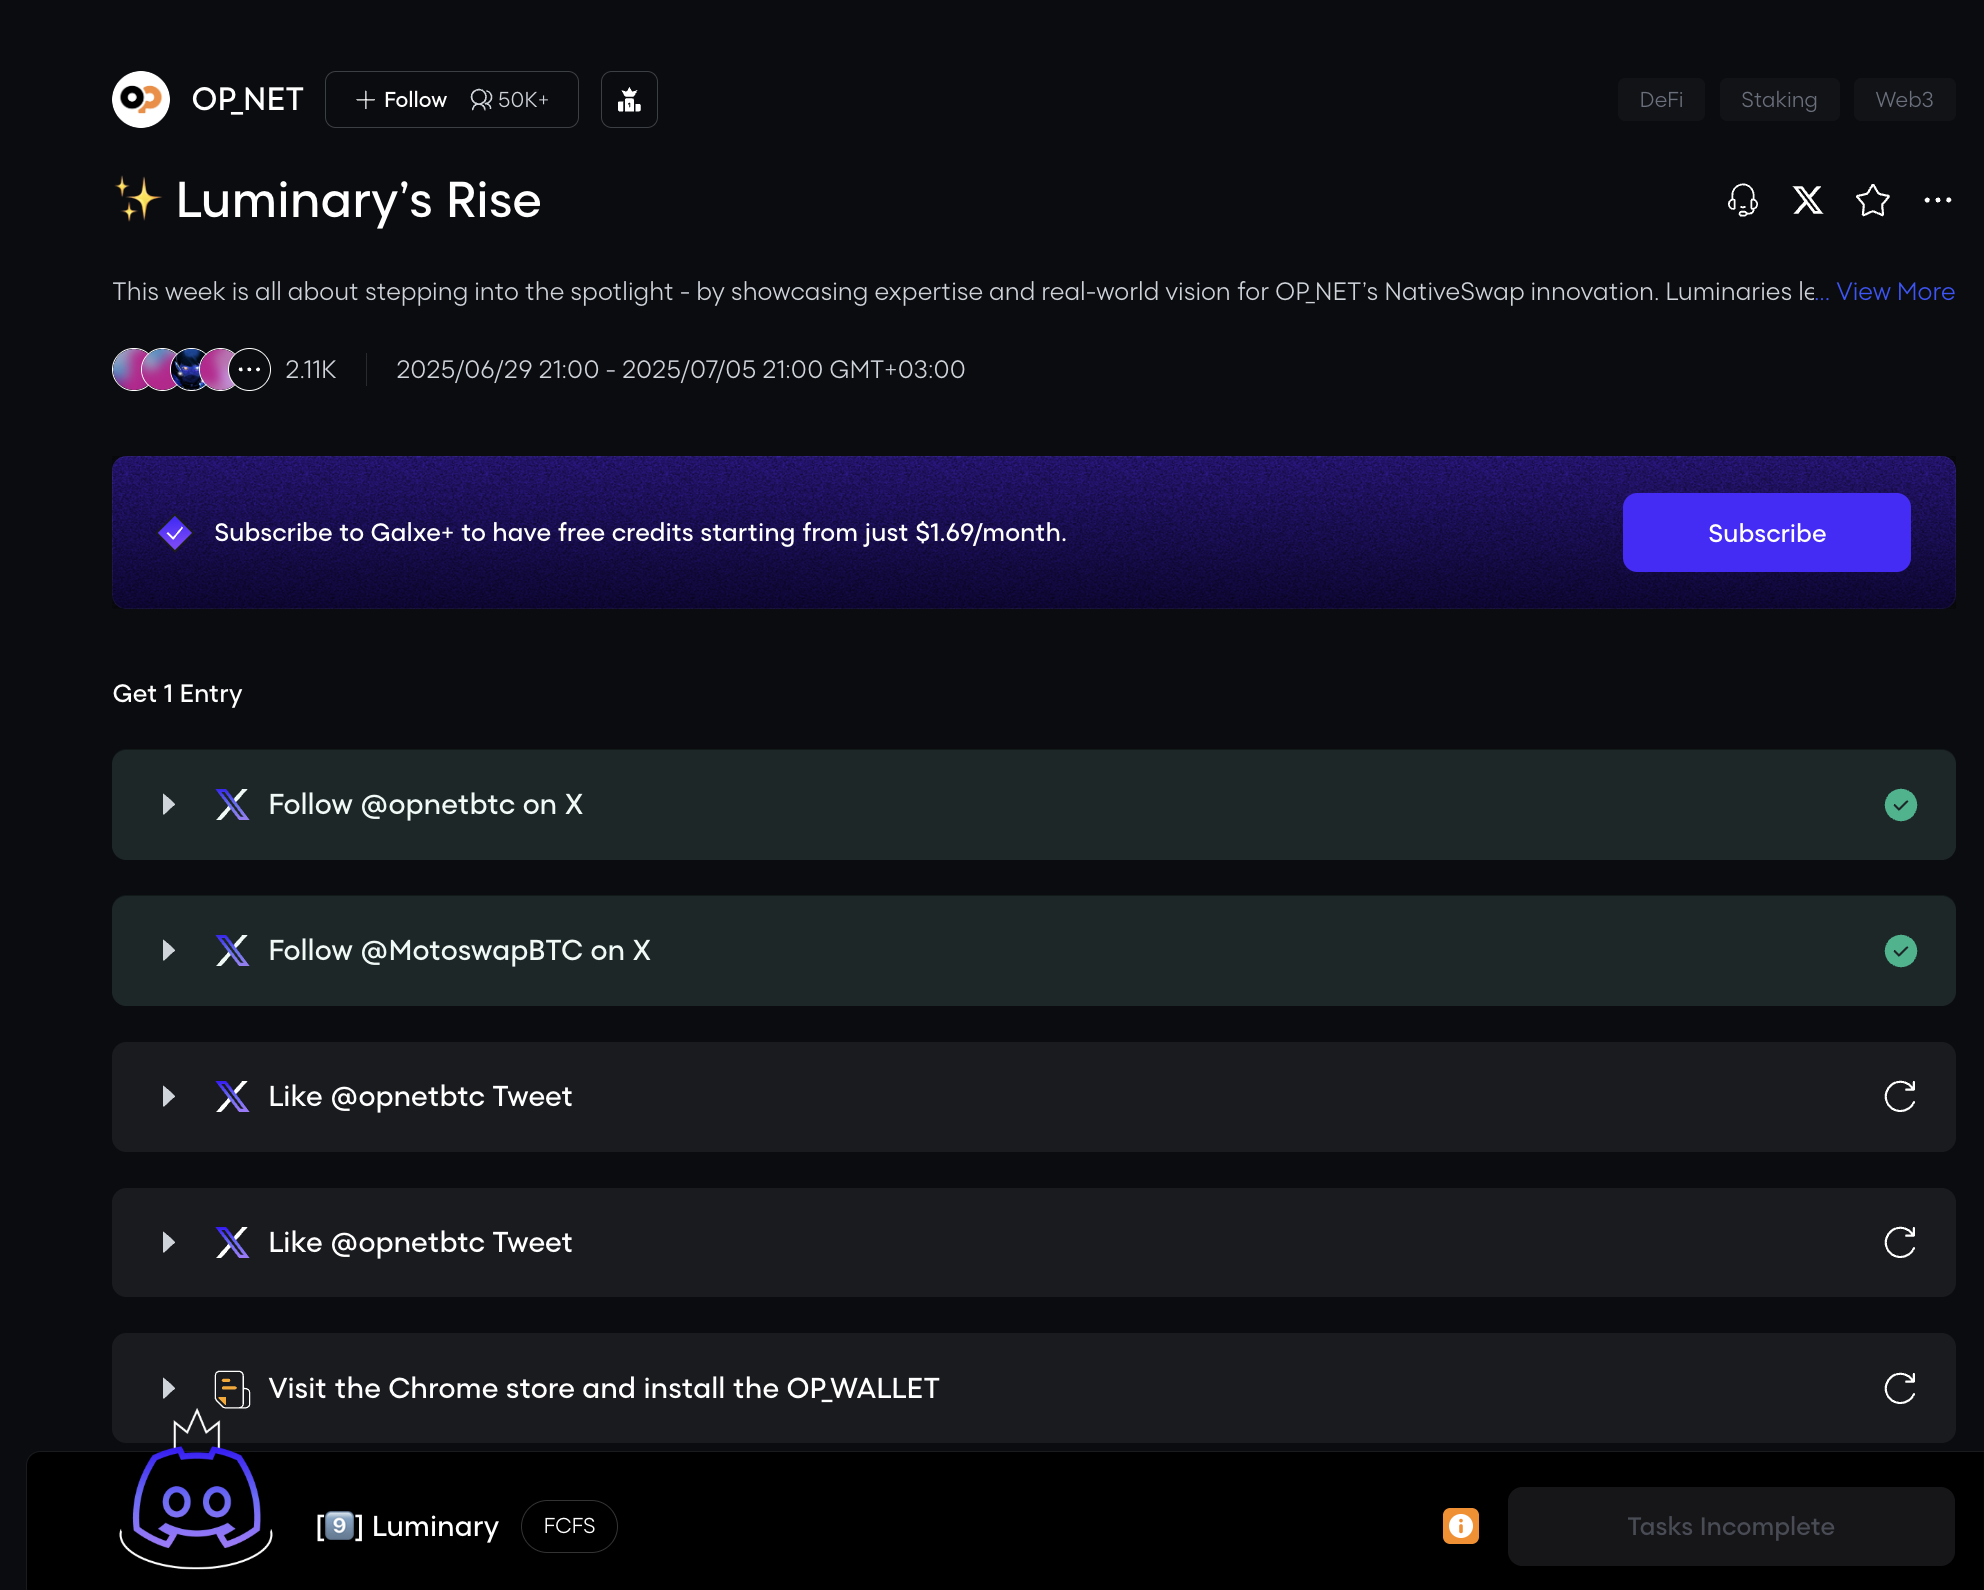Open the leaderboard podium icon
The height and width of the screenshot is (1590, 1984).
click(629, 99)
